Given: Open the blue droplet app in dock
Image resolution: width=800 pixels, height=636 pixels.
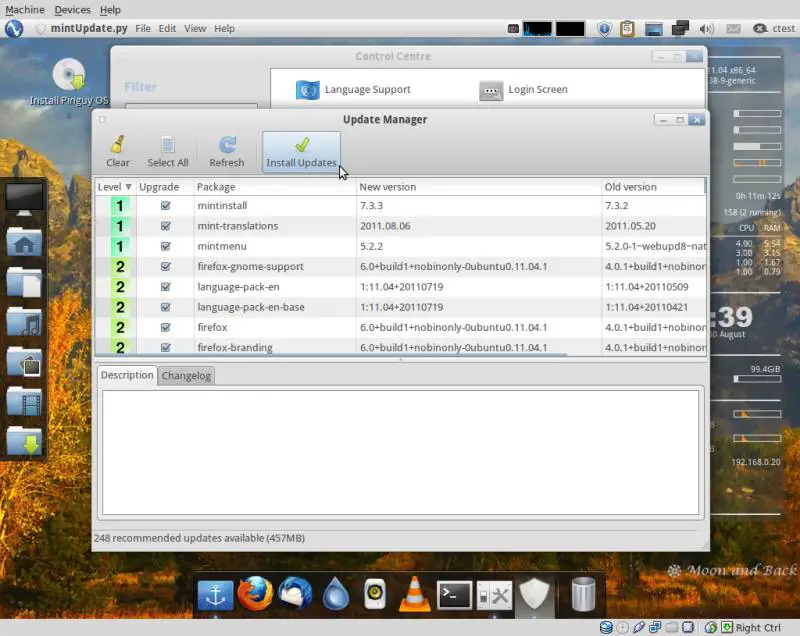Looking at the screenshot, I should click(336, 594).
